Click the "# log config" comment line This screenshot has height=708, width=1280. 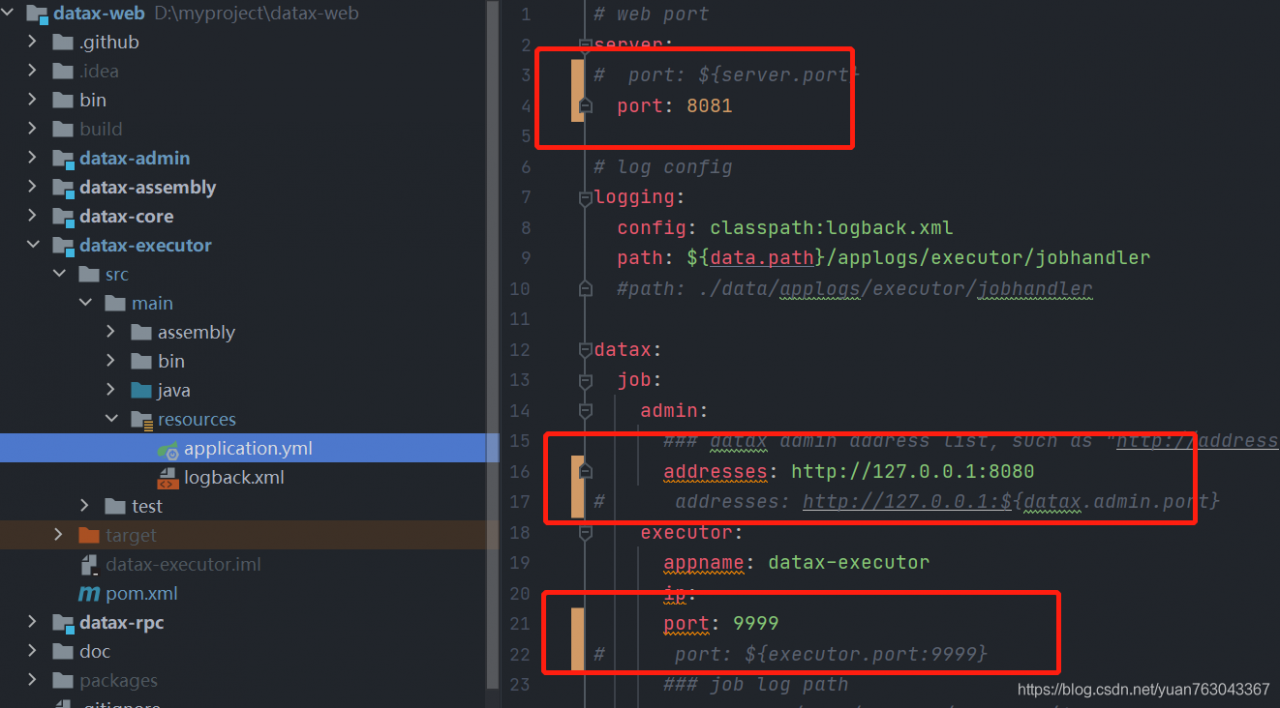point(663,166)
